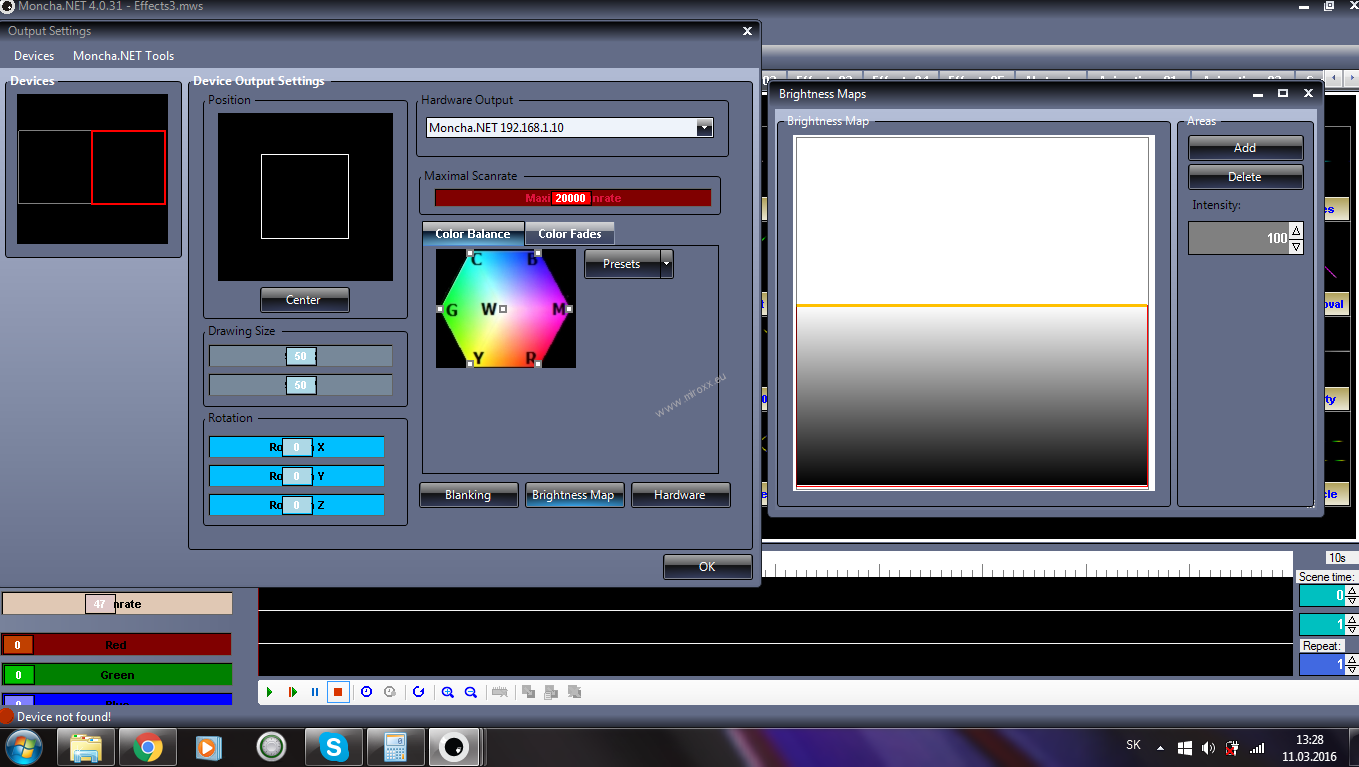1359x767 pixels.
Task: Click the Green color level slider
Action: 116,675
